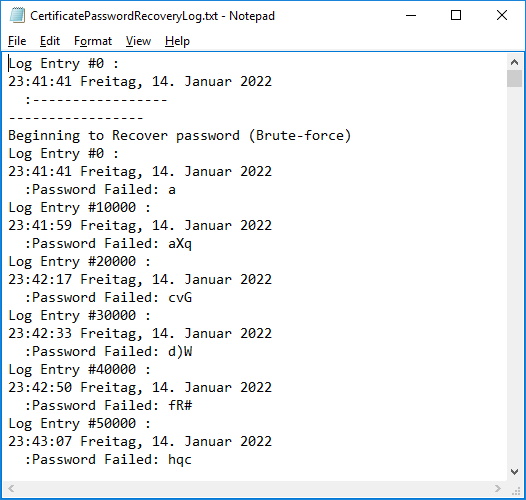Close the Notepad window
The height and width of the screenshot is (500, 526).
pyautogui.click(x=502, y=15)
